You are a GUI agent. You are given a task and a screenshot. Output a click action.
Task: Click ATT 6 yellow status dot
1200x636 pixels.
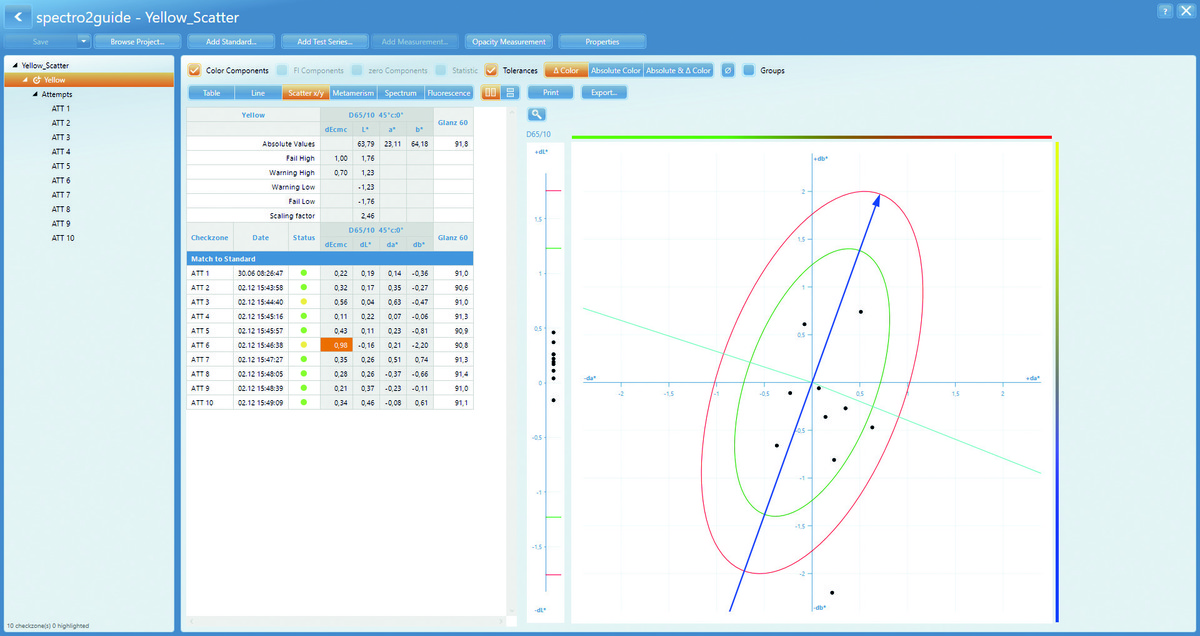pyautogui.click(x=304, y=344)
